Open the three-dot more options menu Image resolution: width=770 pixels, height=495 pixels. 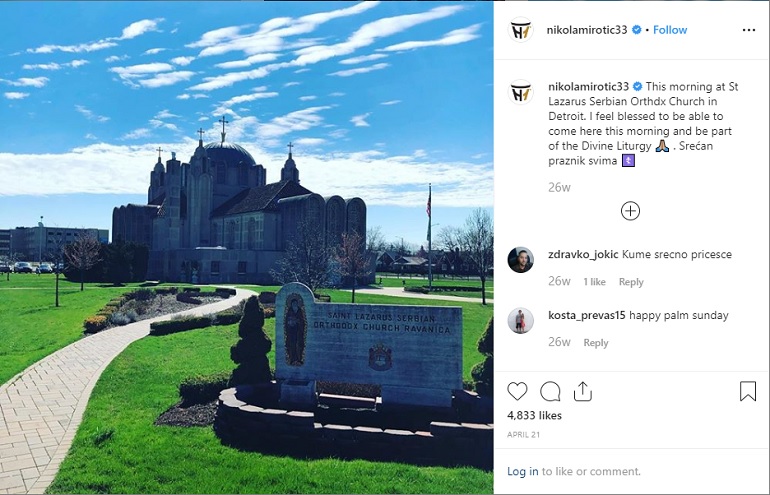[x=748, y=30]
